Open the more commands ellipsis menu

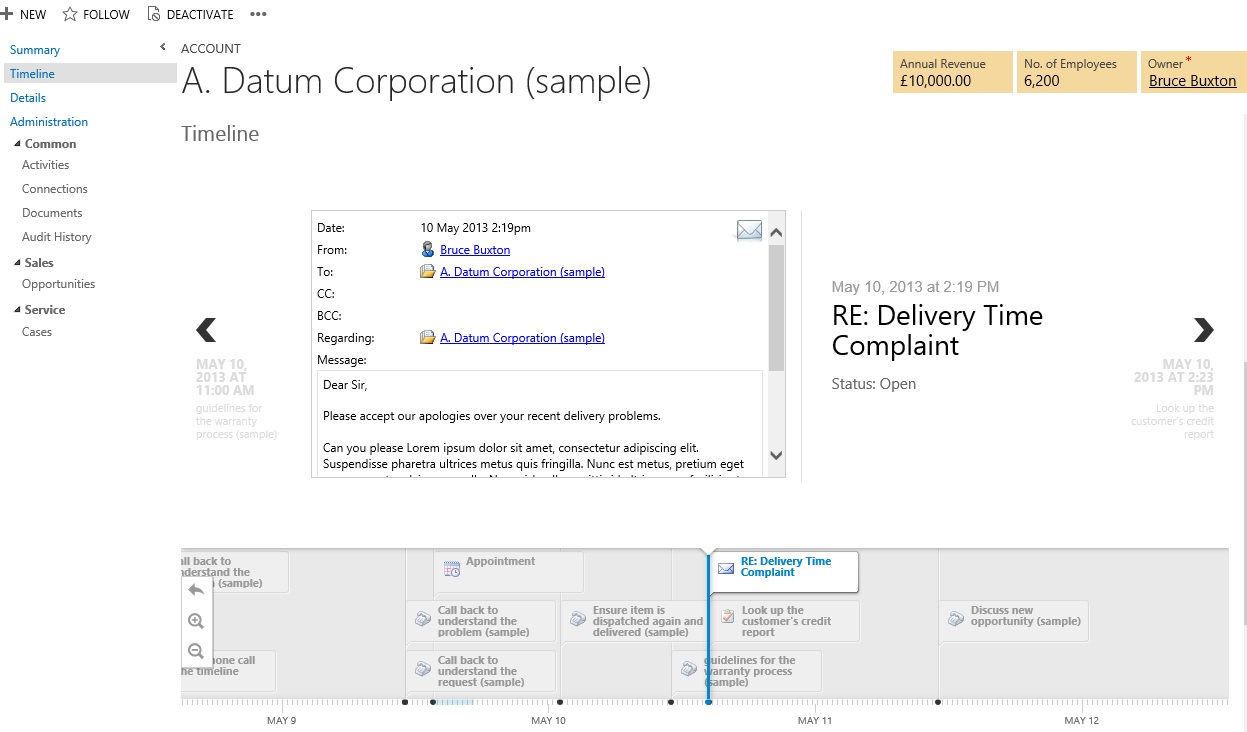point(258,14)
